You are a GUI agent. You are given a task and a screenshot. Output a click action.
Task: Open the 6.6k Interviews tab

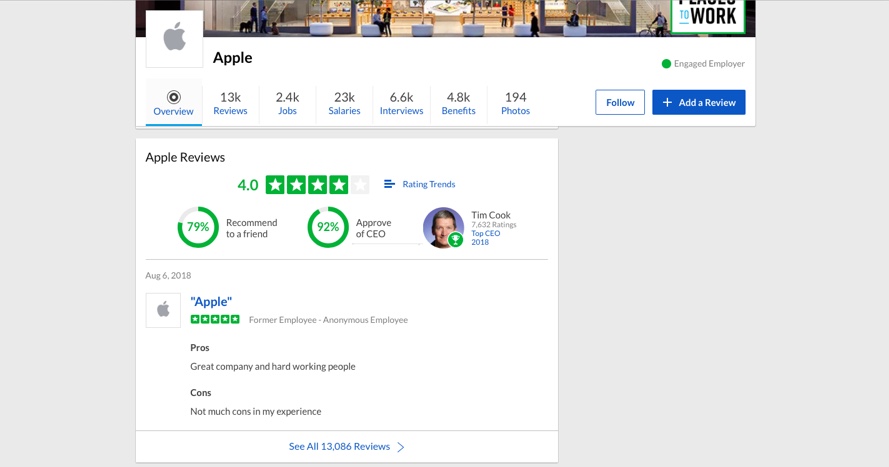coord(401,103)
